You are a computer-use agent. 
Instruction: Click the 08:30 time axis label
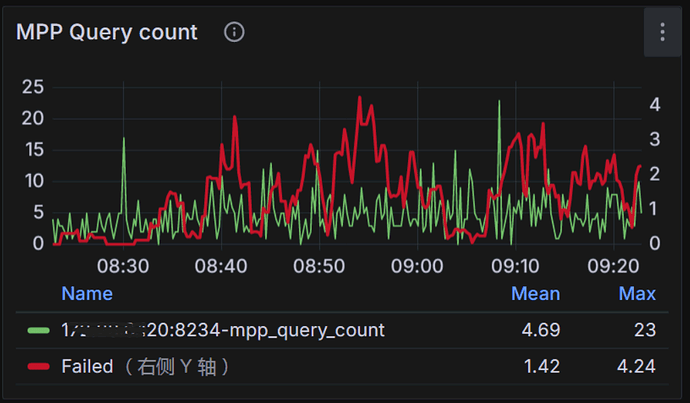click(x=123, y=266)
